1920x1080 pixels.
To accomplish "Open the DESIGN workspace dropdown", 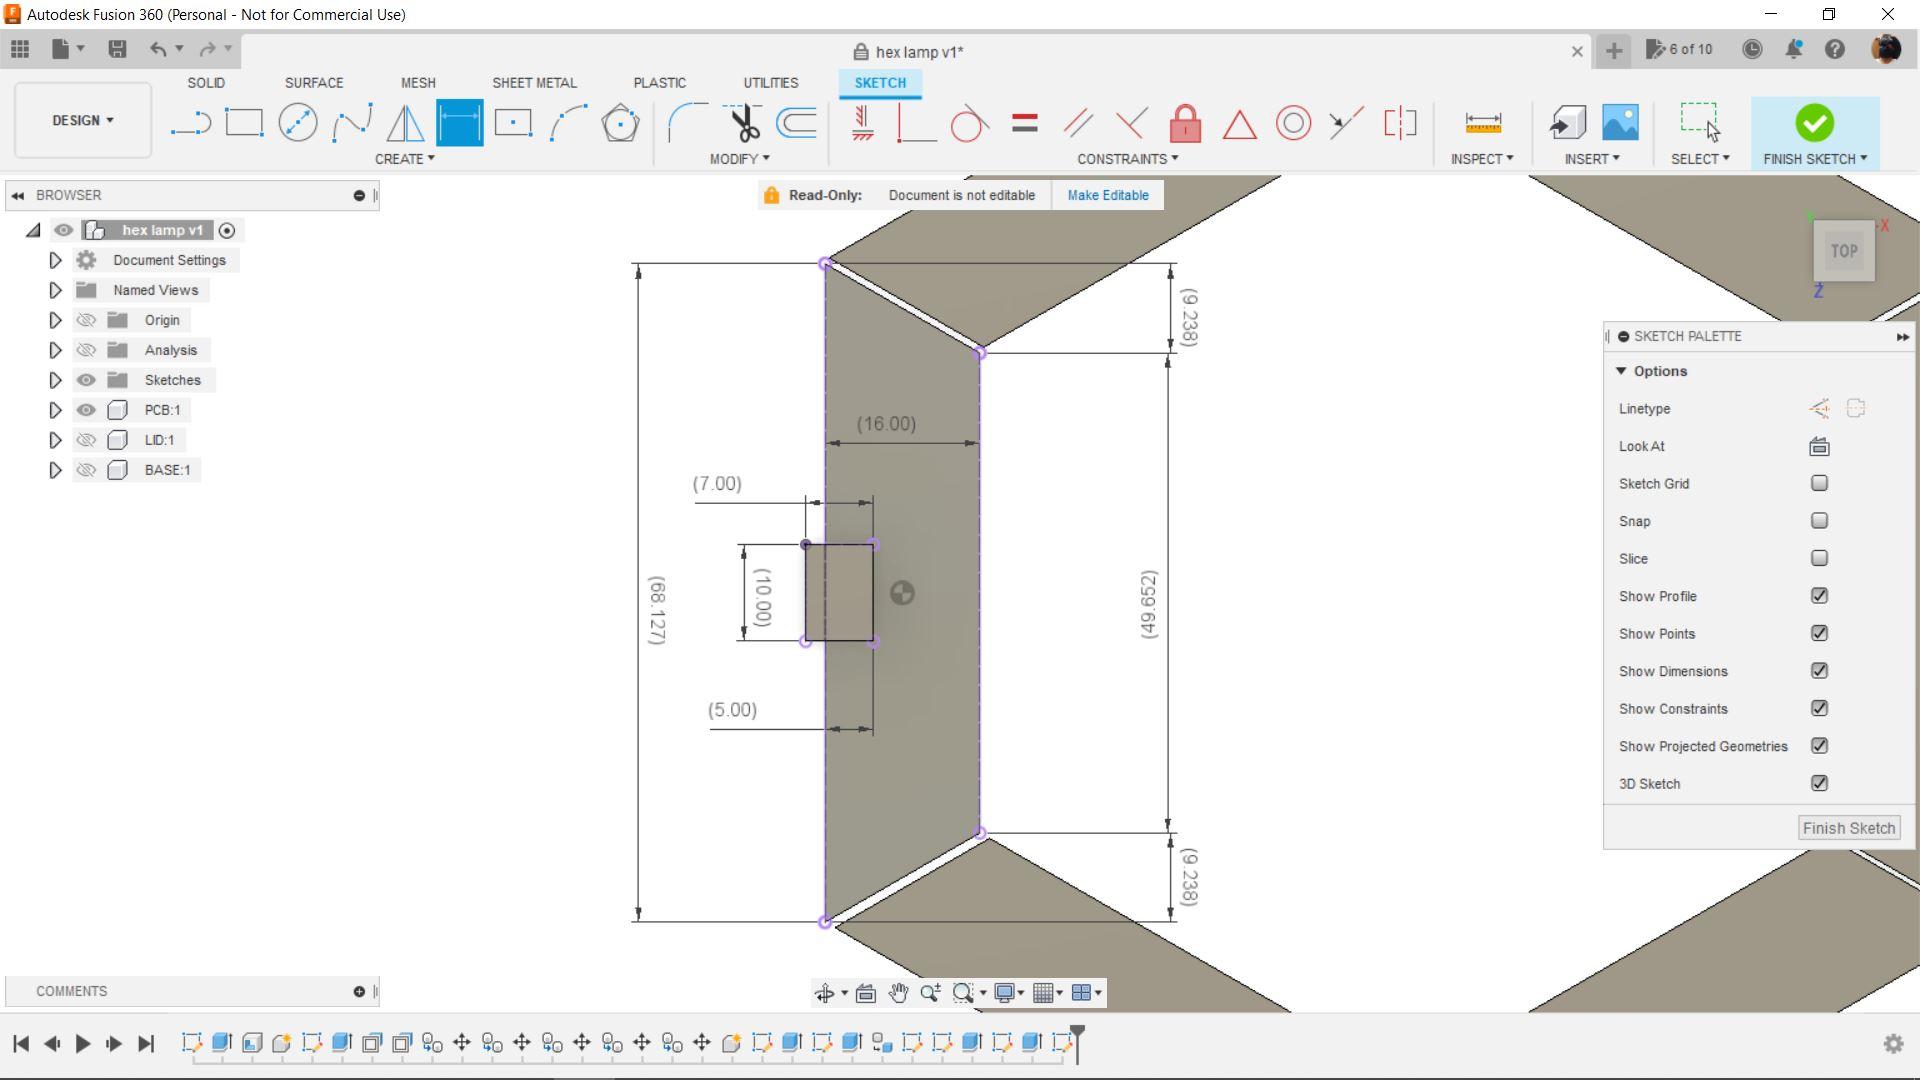I will click(83, 120).
